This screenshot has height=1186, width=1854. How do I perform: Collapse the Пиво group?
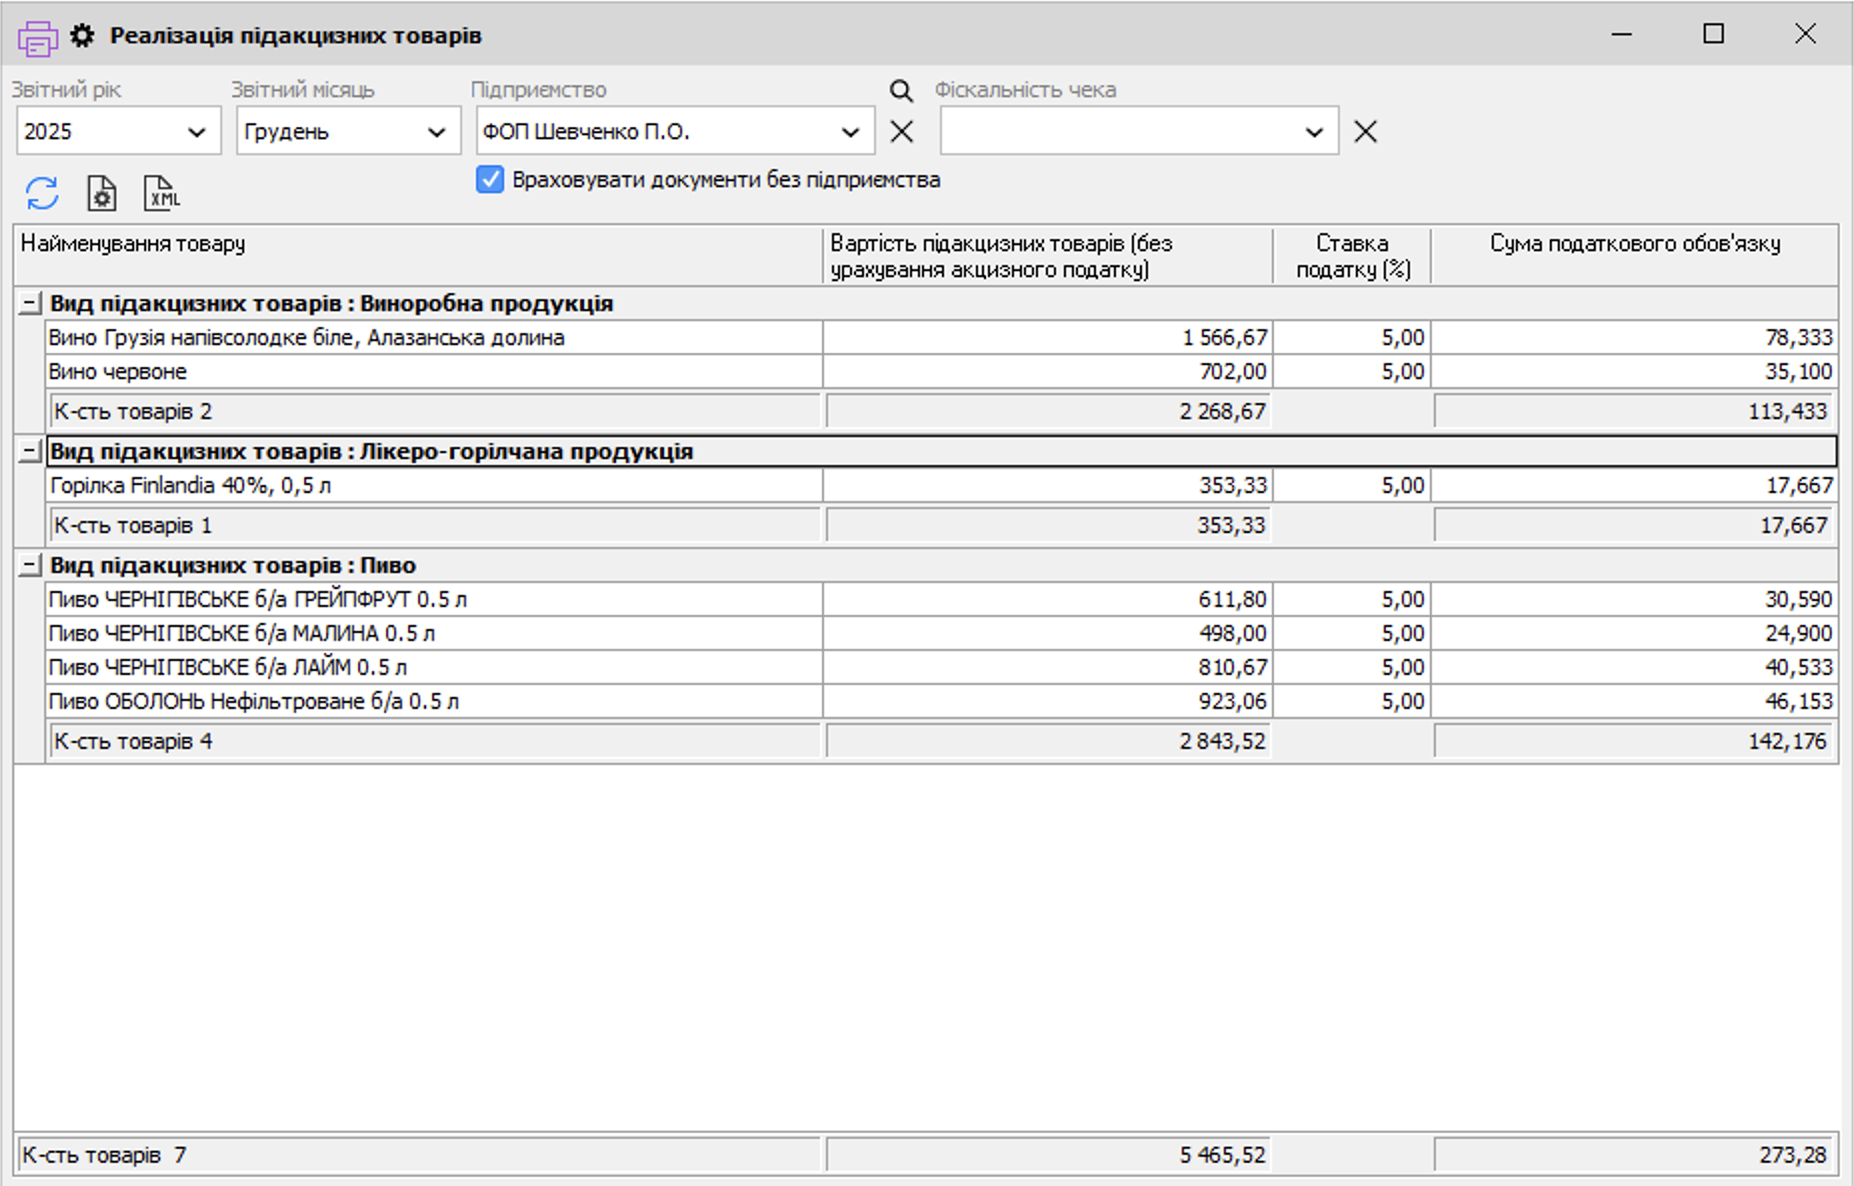pyautogui.click(x=31, y=566)
